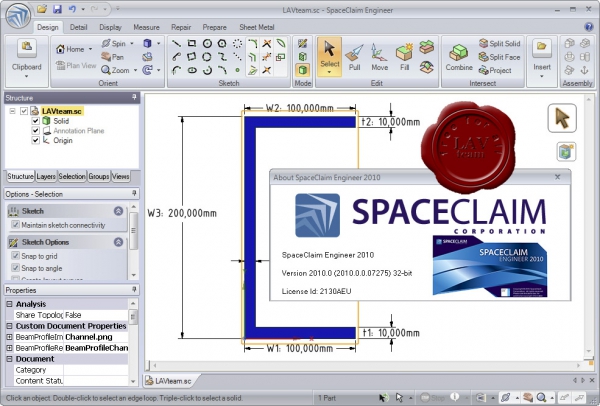Toggle Snap to angle checkbox
Screen dimensions: 600x406
click(15, 268)
